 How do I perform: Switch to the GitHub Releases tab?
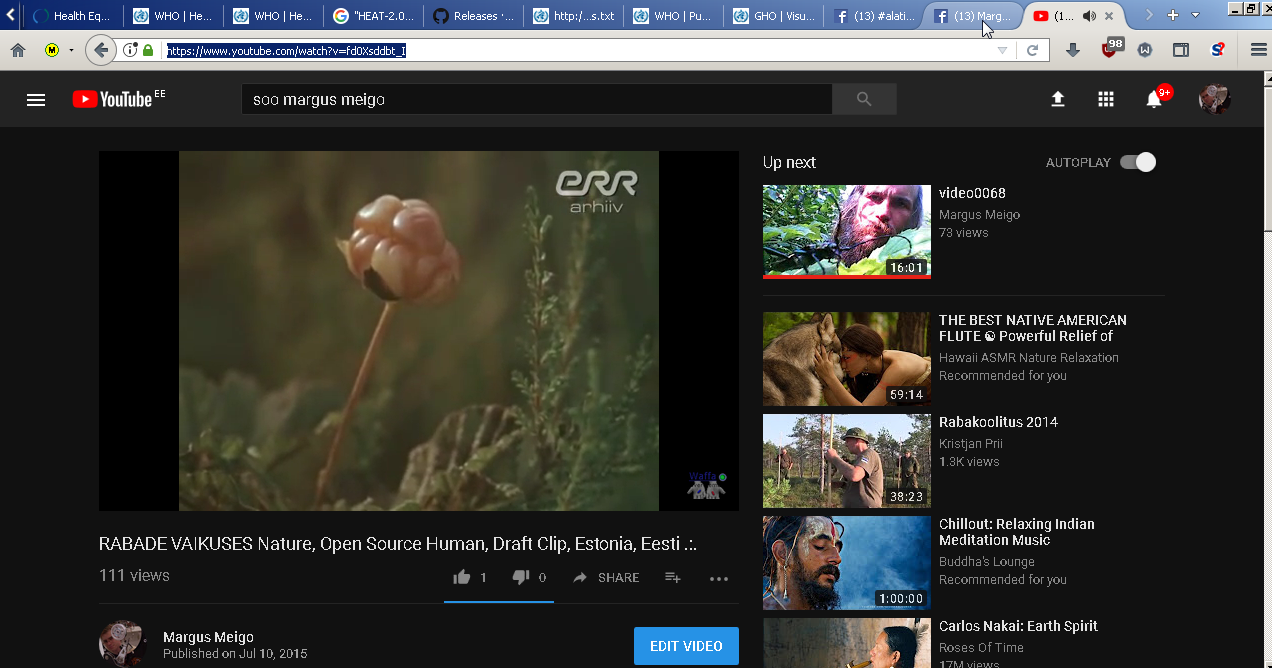pos(472,16)
